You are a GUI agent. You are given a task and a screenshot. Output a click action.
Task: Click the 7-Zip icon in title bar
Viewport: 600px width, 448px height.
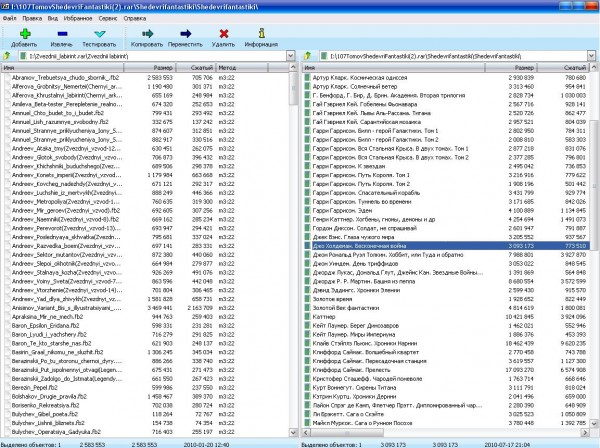coord(5,7)
